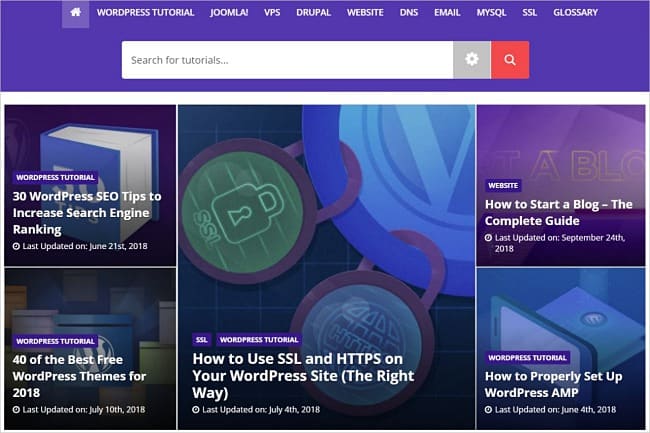Open the Glossary menu item

coord(575,12)
